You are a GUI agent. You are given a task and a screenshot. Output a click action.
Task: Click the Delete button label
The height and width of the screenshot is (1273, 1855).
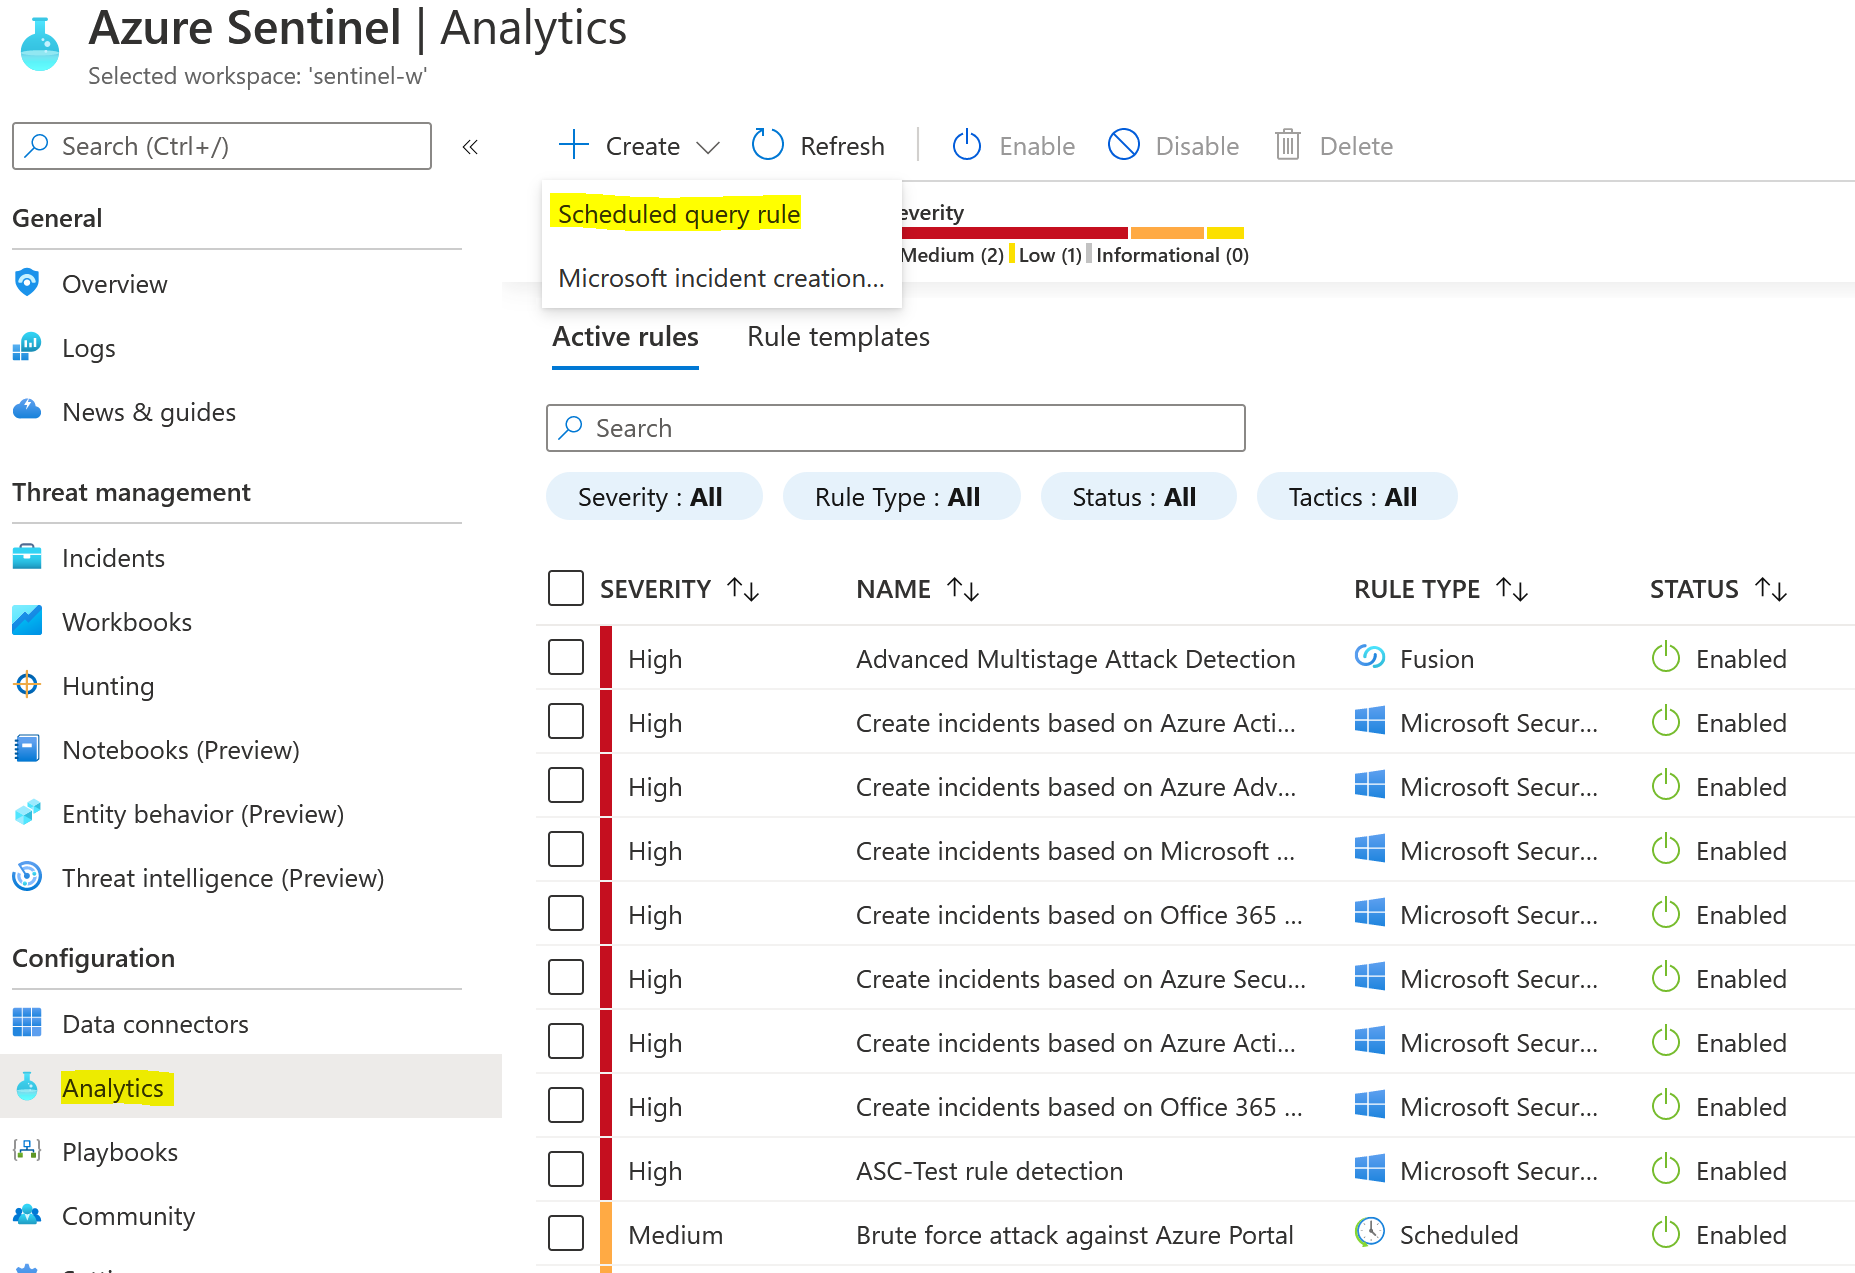(1356, 146)
